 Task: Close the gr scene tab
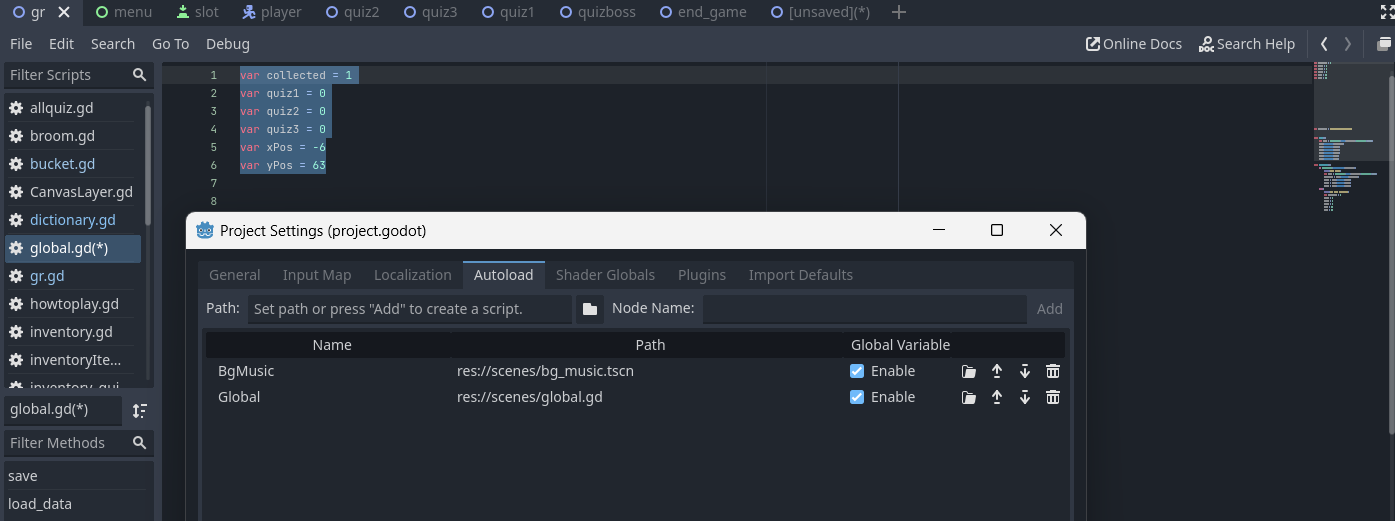(x=64, y=13)
